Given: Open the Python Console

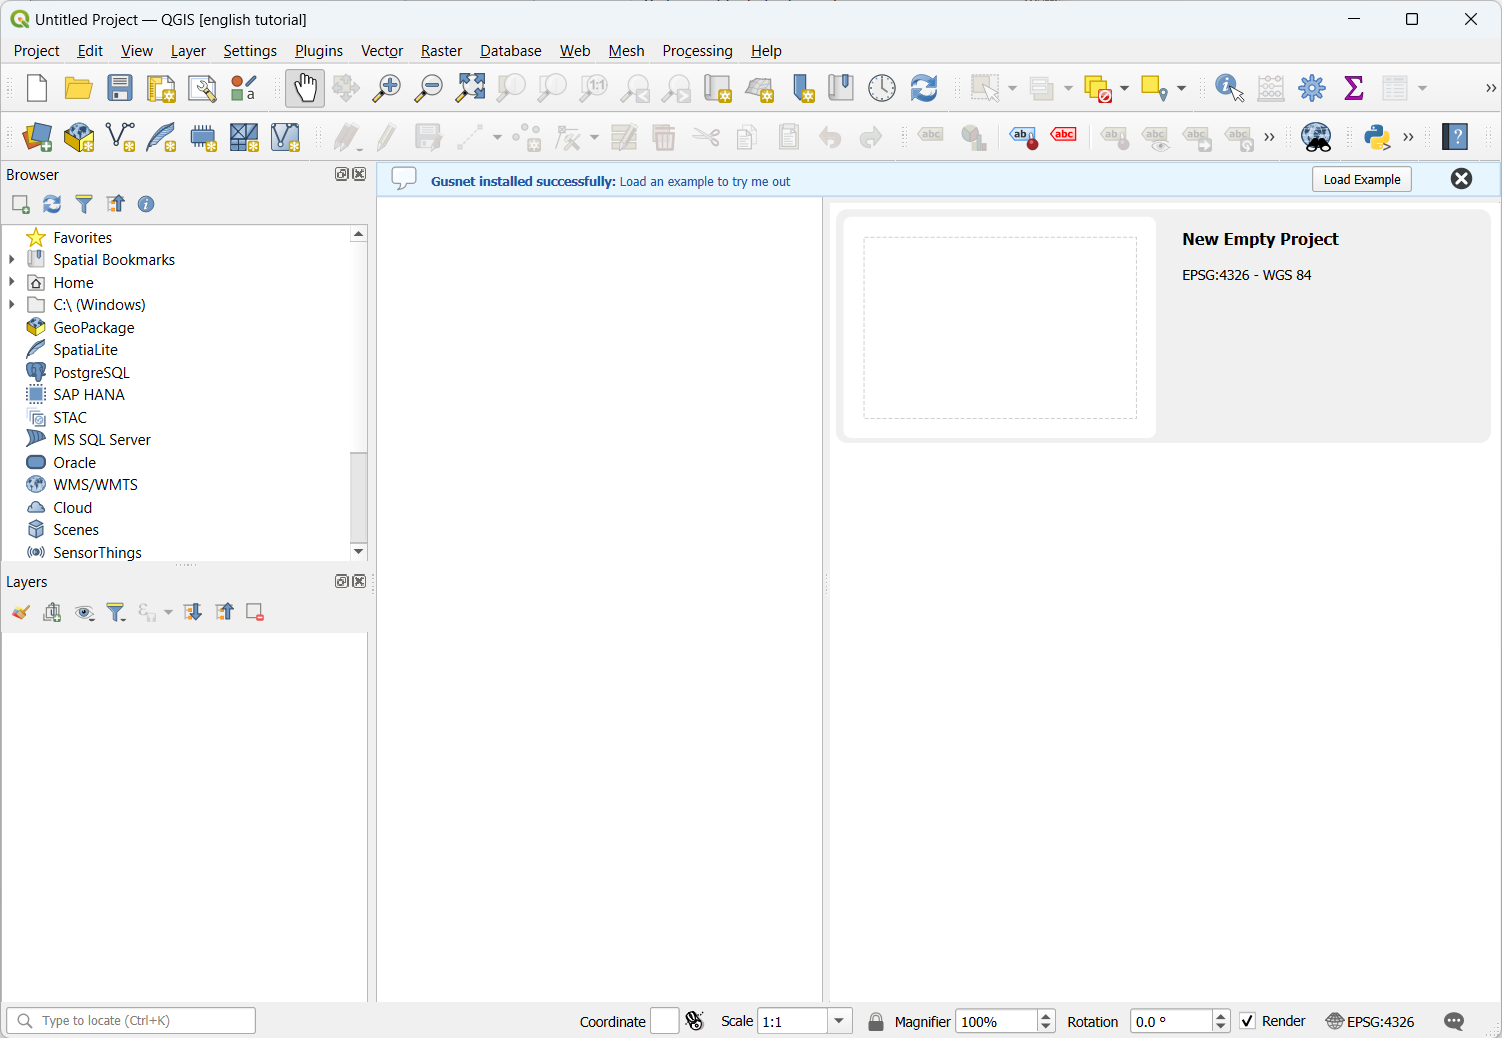Looking at the screenshot, I should (x=1377, y=137).
